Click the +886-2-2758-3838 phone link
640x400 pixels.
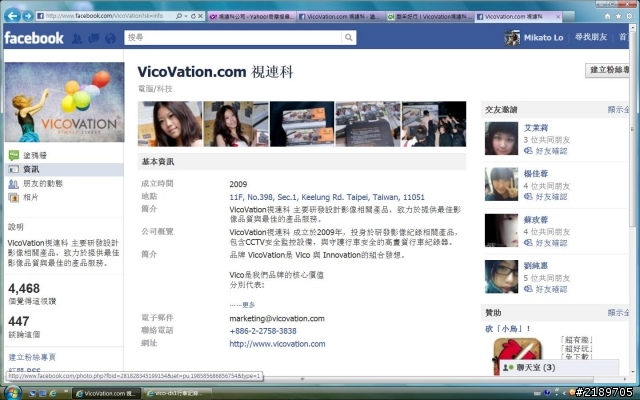pos(263,331)
